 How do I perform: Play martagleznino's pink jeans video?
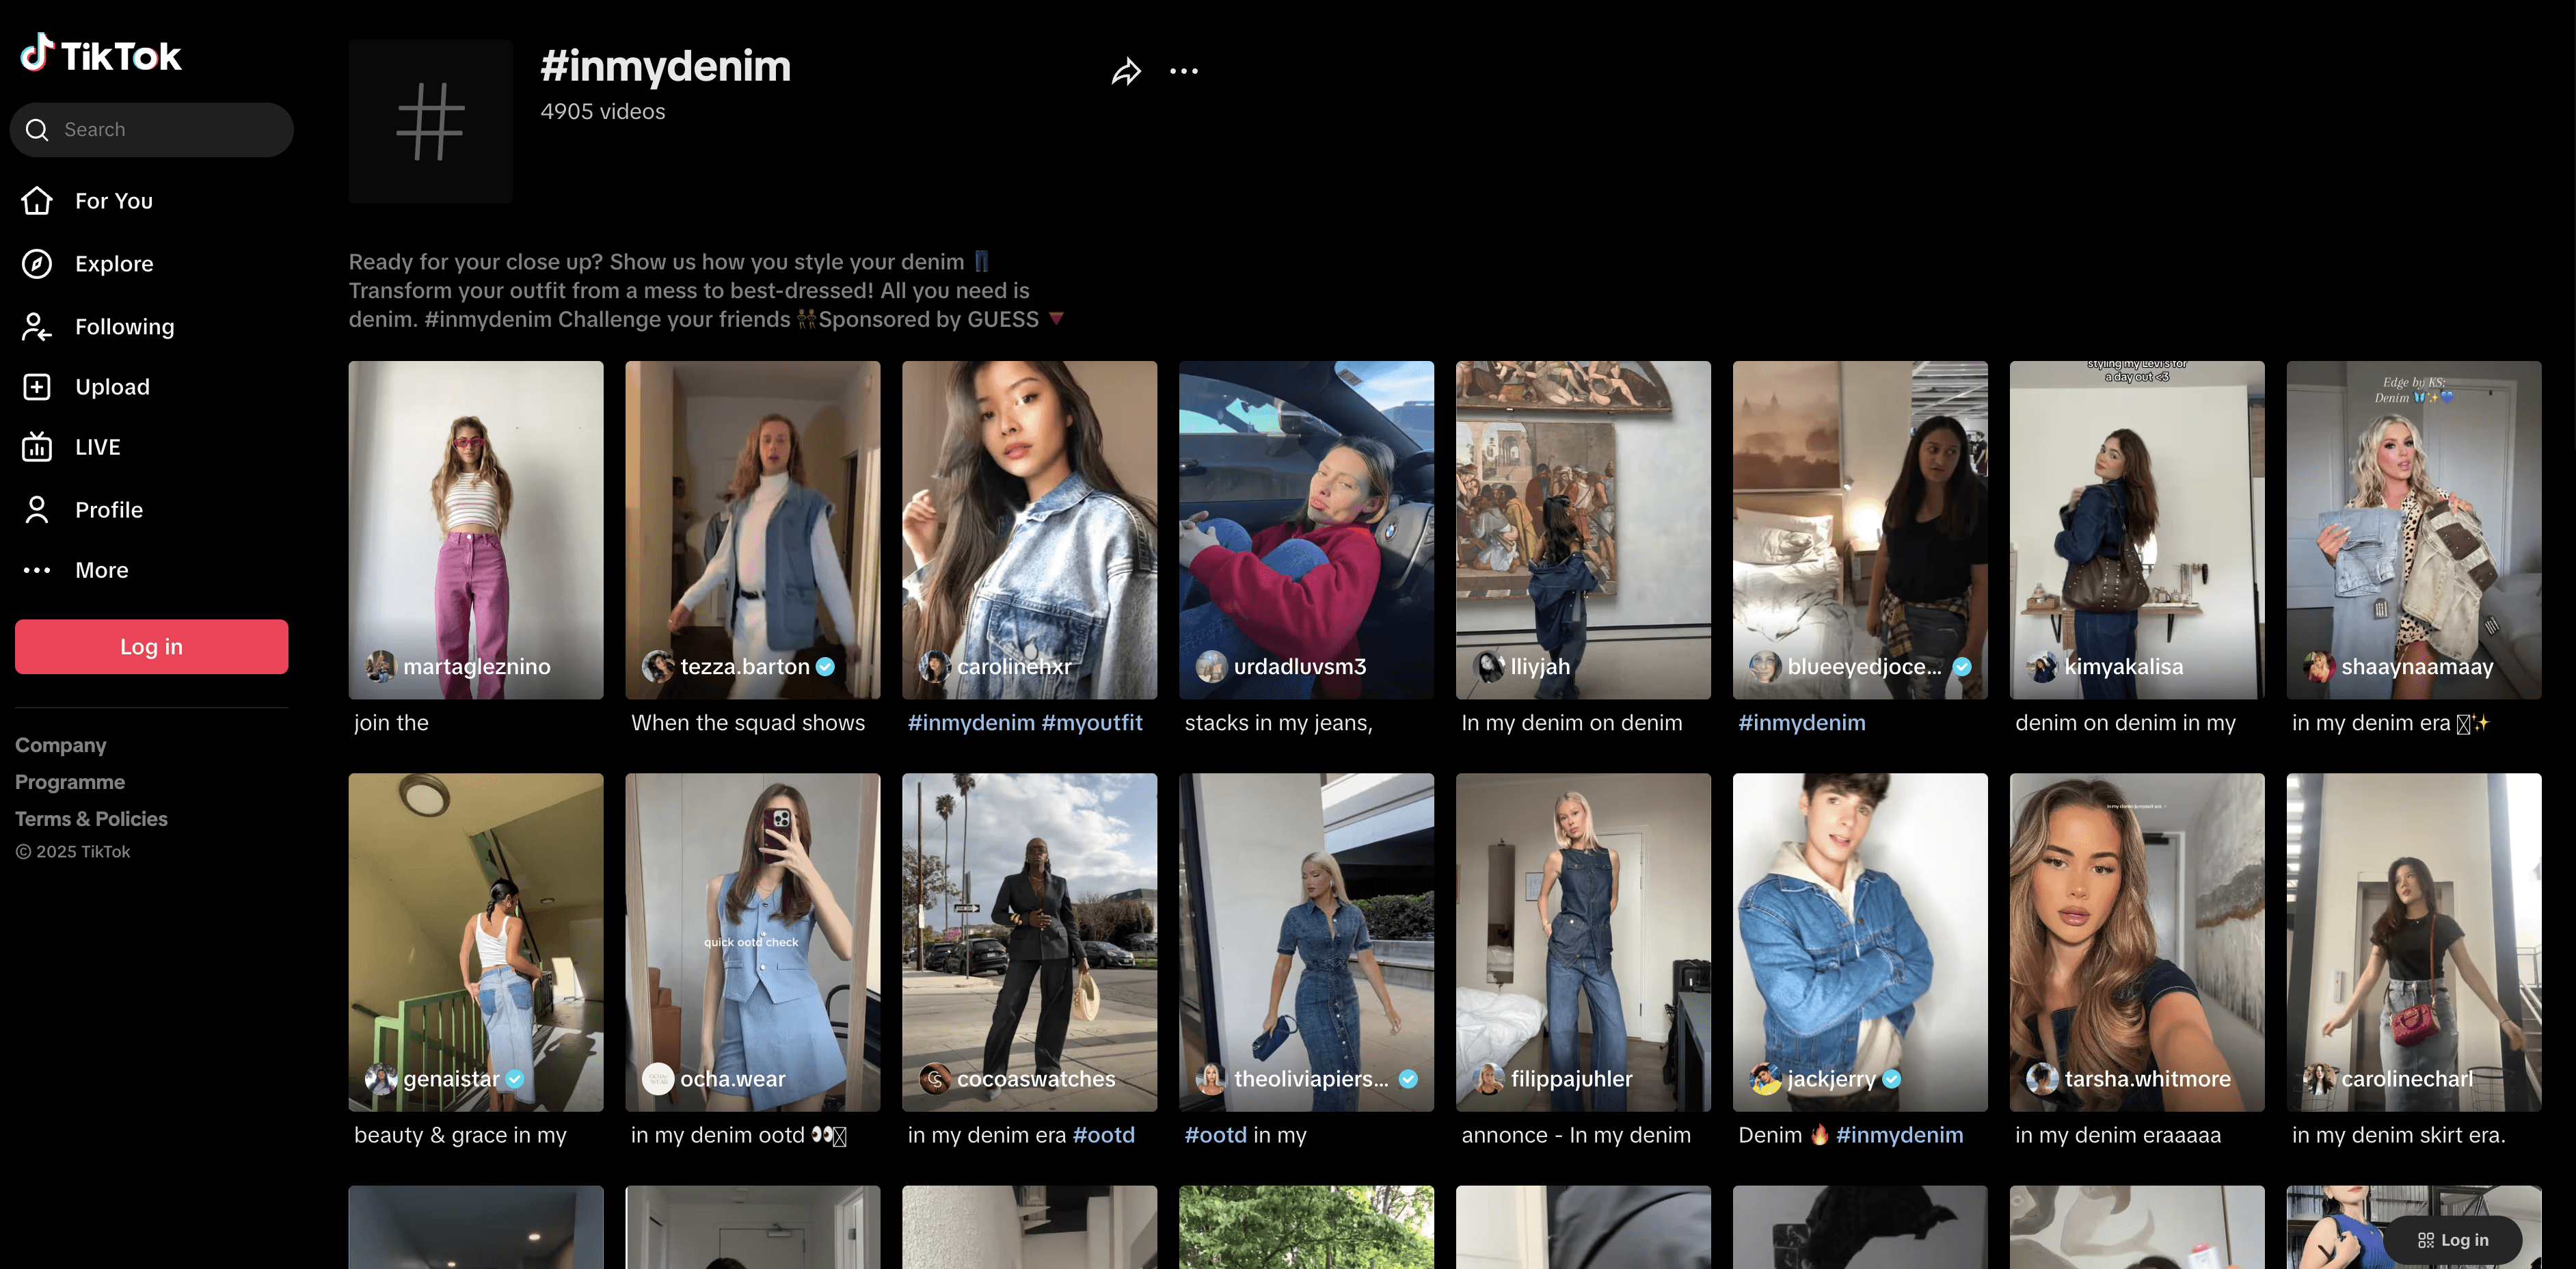[475, 510]
